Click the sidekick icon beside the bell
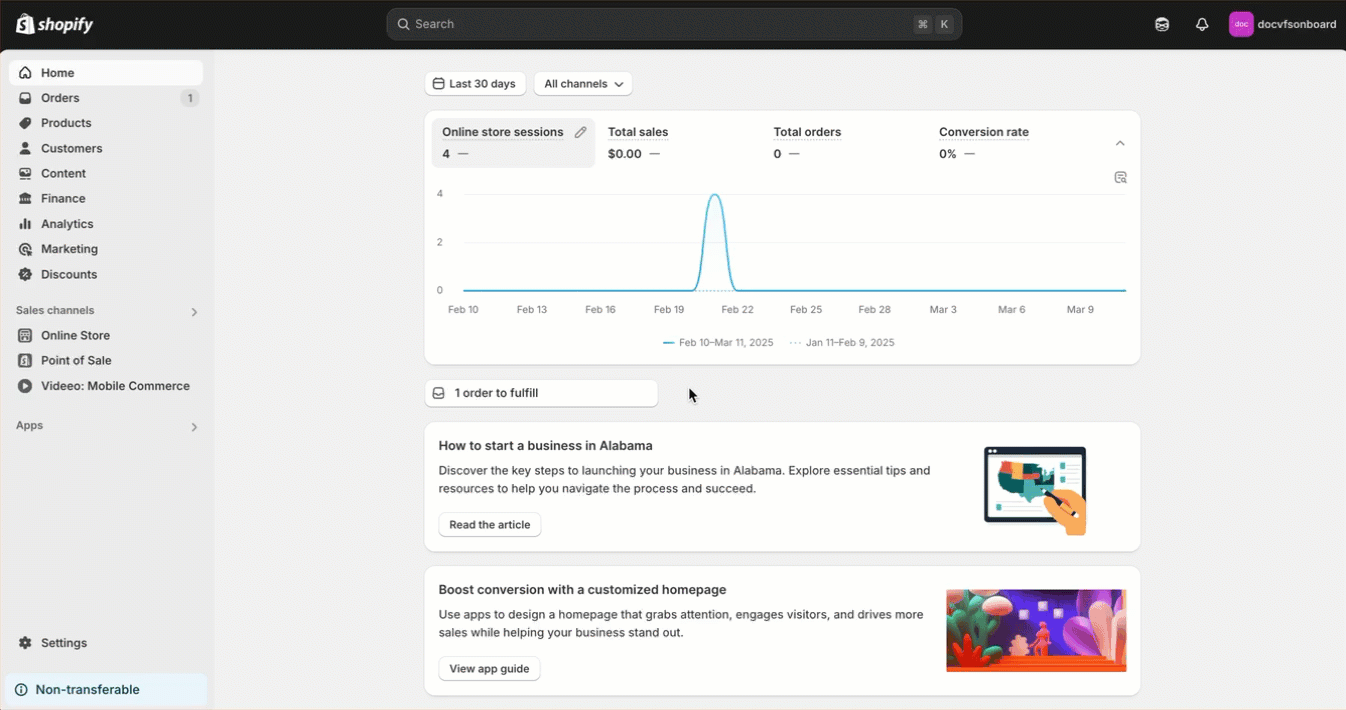This screenshot has width=1346, height=710. [x=1162, y=25]
